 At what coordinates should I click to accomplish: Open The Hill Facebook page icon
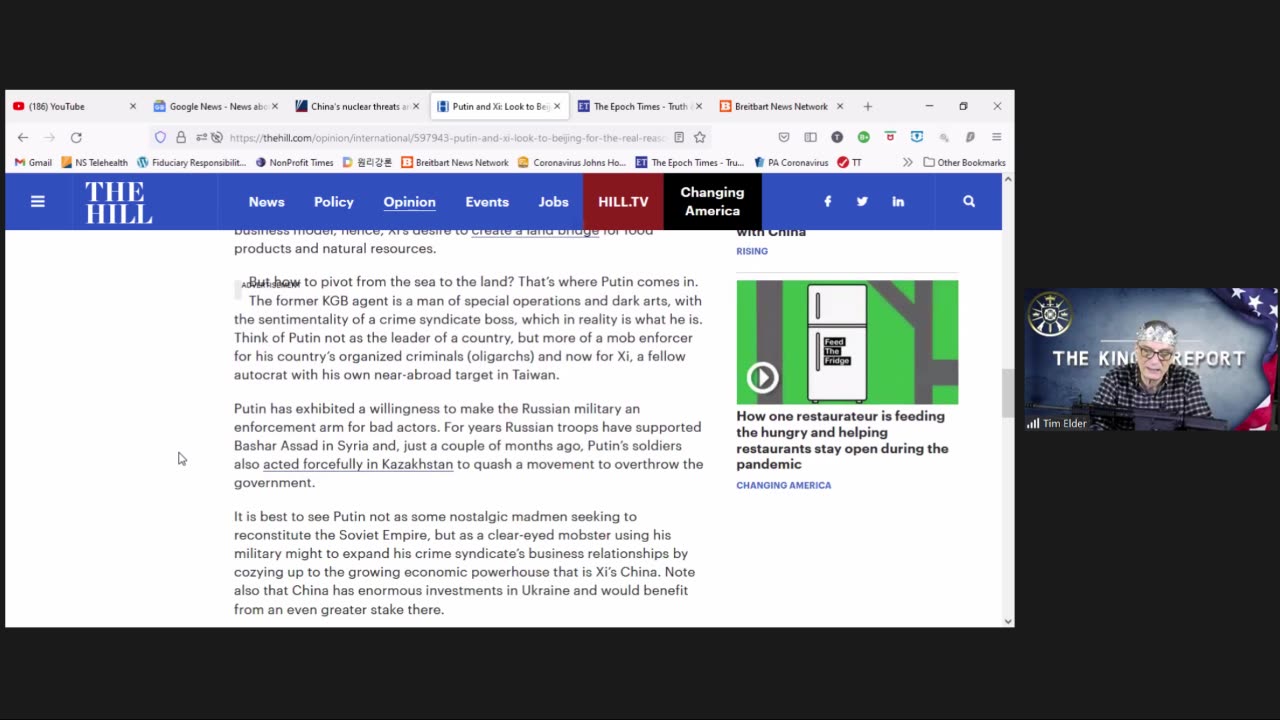[827, 201]
